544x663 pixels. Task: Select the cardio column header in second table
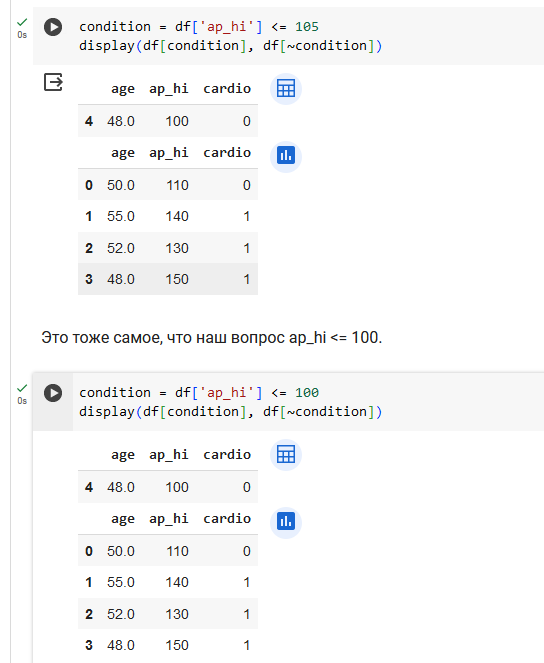[227, 519]
